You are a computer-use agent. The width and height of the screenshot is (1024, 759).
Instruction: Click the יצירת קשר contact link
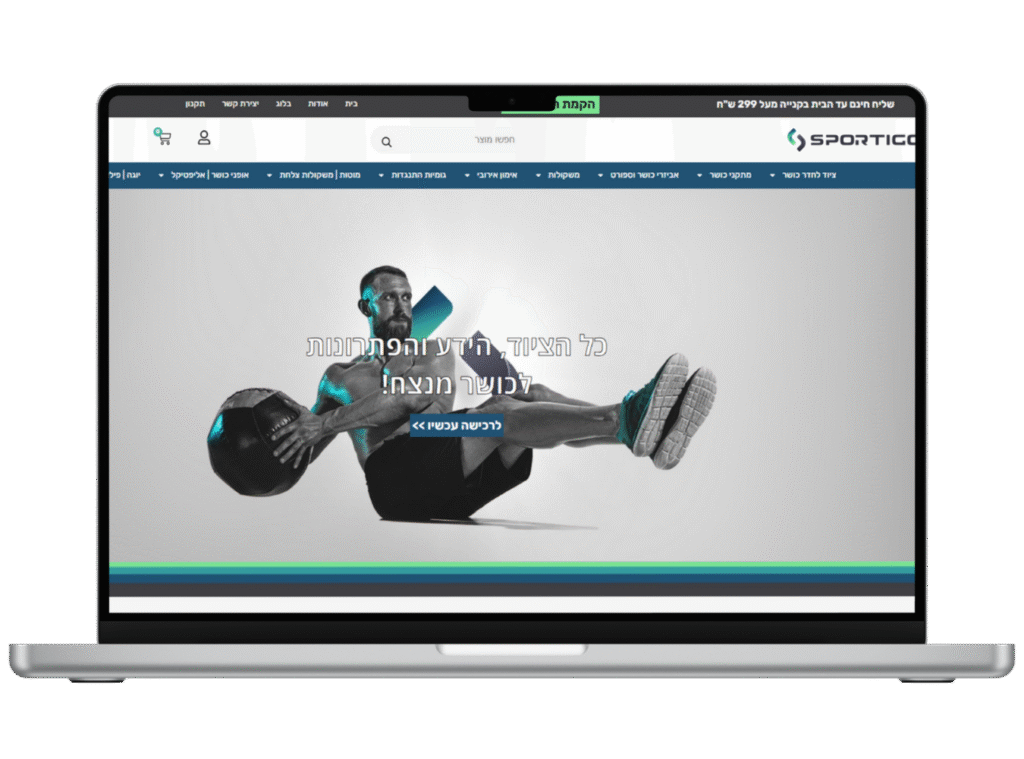coord(240,104)
